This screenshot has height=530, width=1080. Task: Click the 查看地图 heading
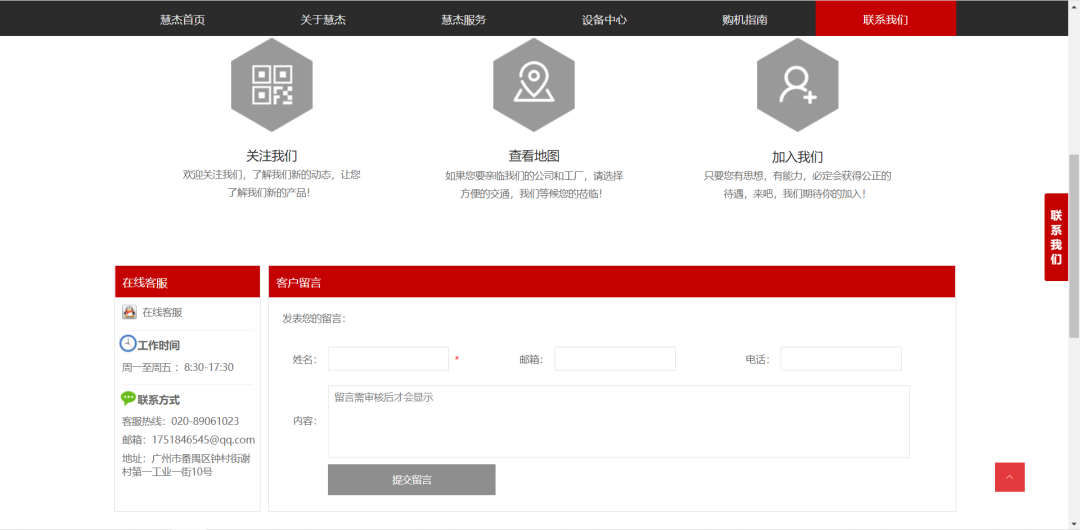[x=534, y=156]
